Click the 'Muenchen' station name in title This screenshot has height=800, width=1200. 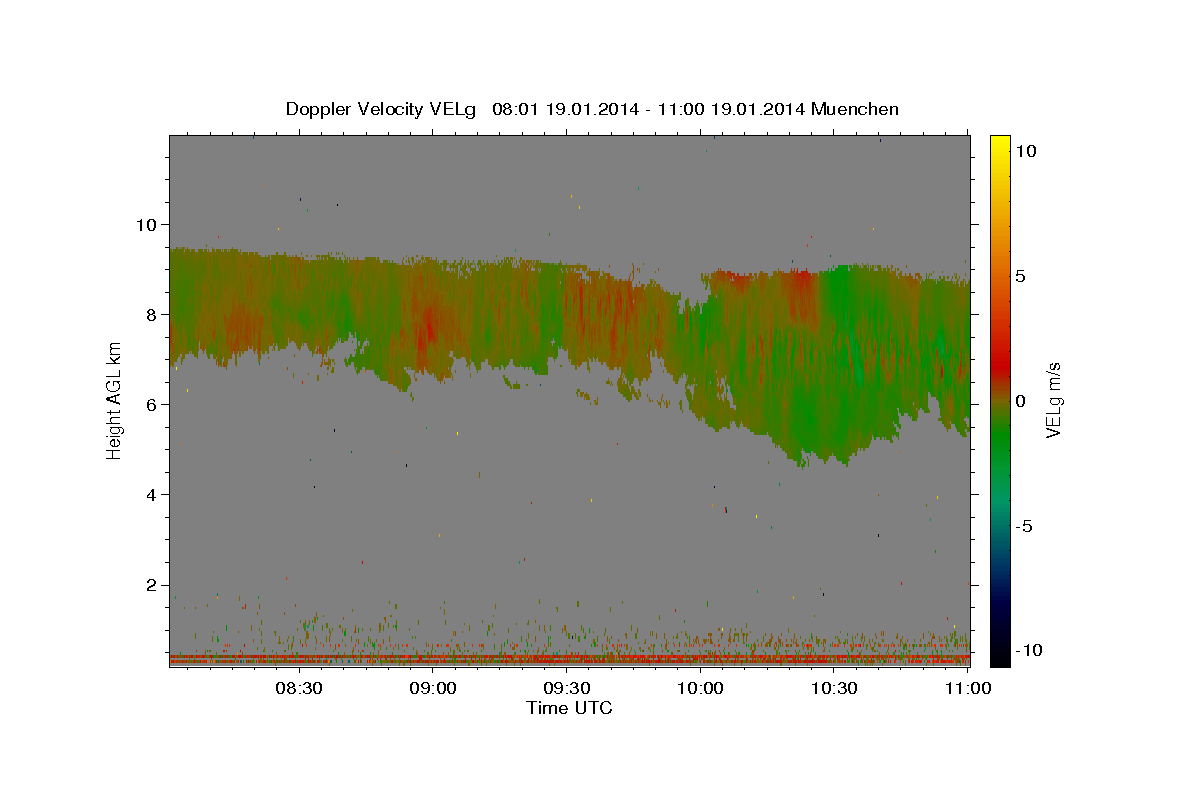(856, 109)
